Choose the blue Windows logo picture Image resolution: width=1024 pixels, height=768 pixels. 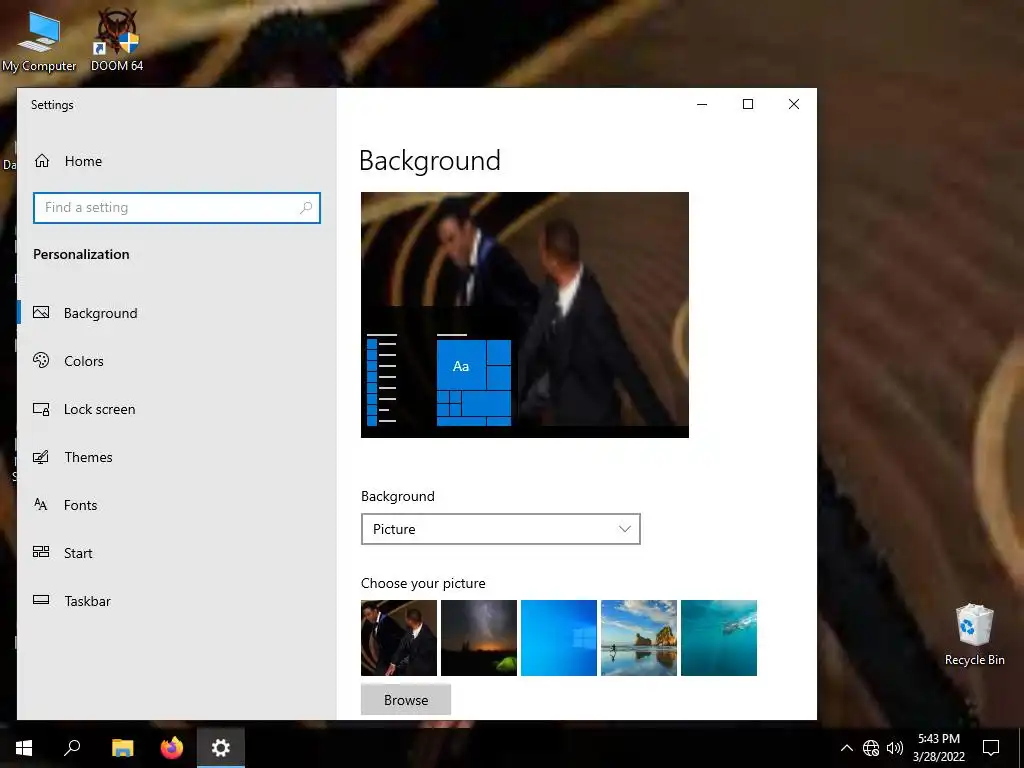coord(559,638)
